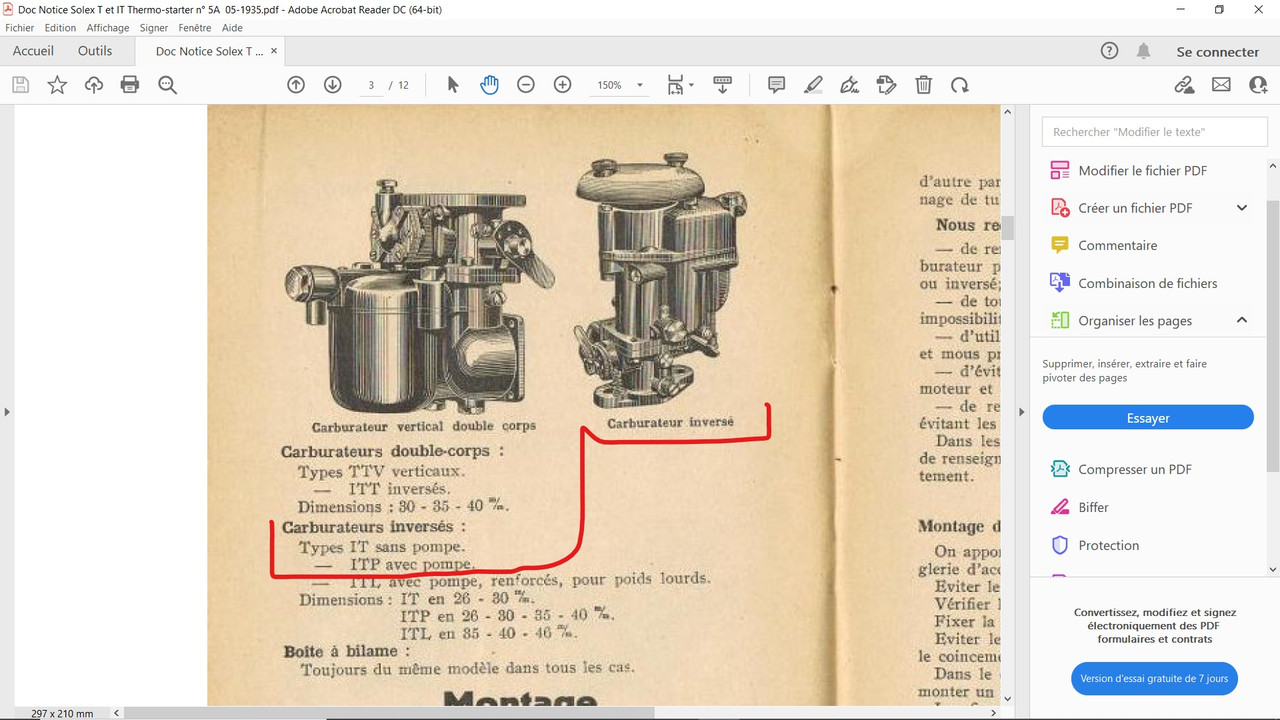Click the delete trash can icon

[x=924, y=85]
